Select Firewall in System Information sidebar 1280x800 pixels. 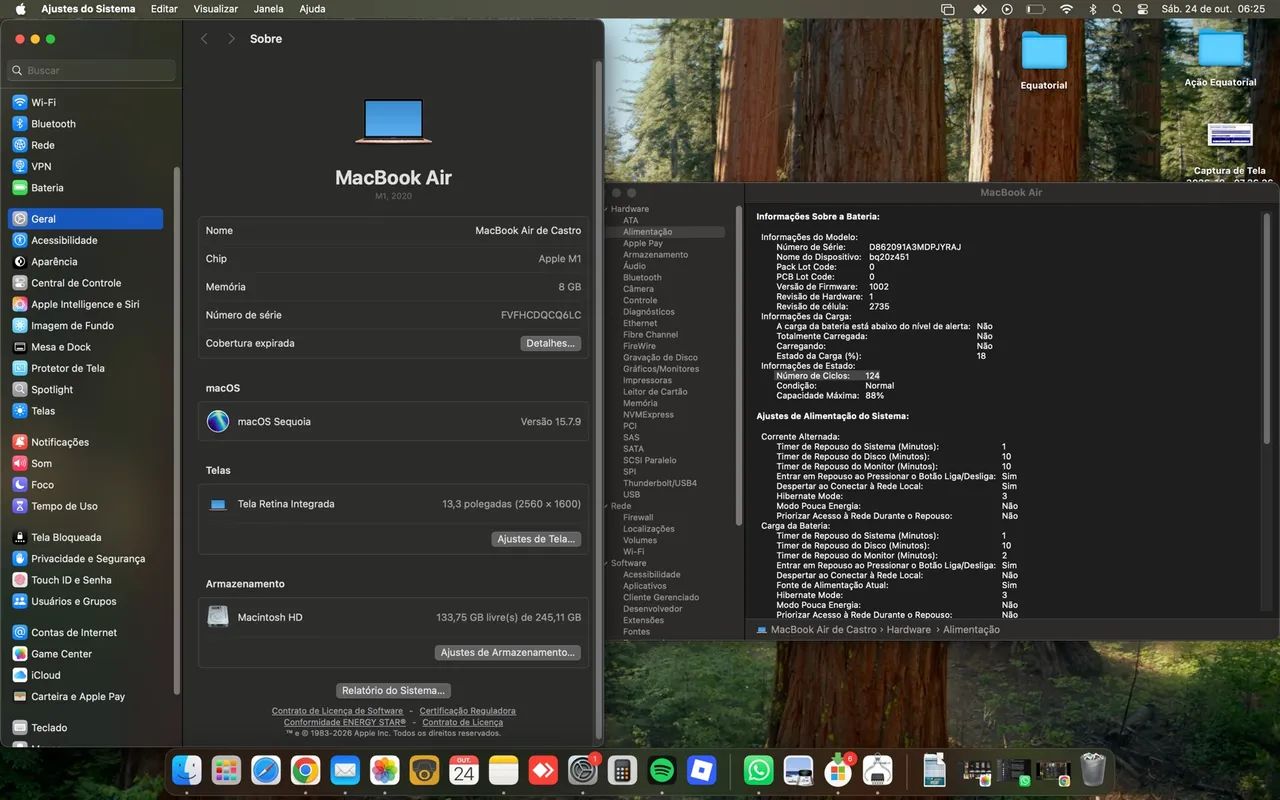(638, 517)
